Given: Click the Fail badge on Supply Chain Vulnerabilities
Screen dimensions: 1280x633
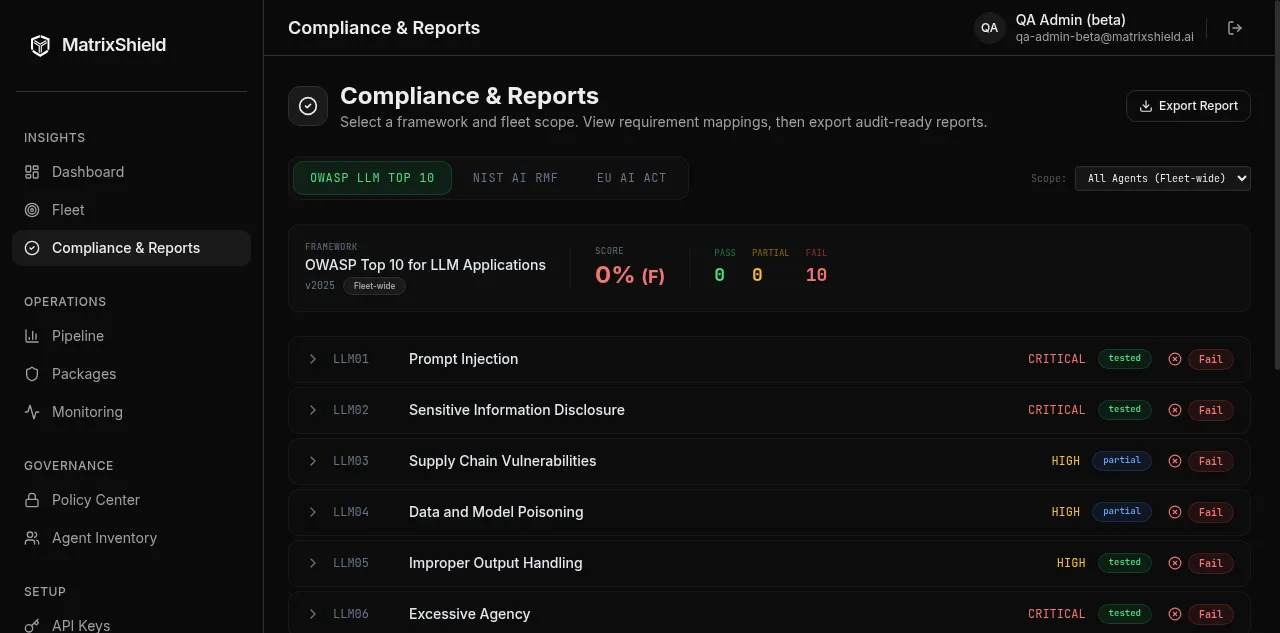Looking at the screenshot, I should click(1211, 461).
